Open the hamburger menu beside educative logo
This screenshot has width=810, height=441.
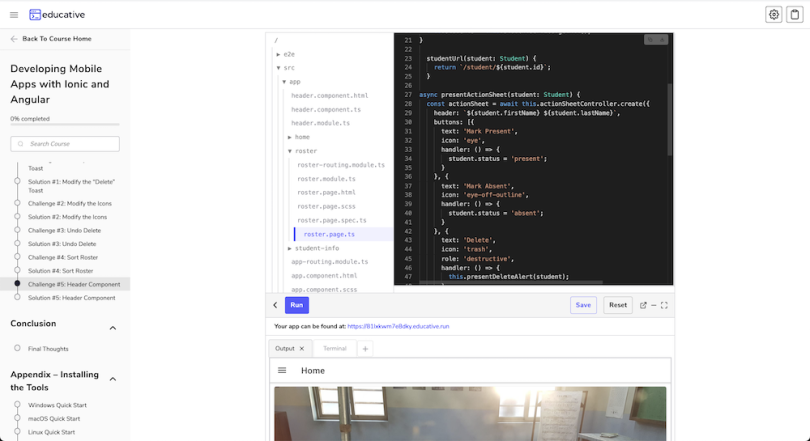click(13, 15)
